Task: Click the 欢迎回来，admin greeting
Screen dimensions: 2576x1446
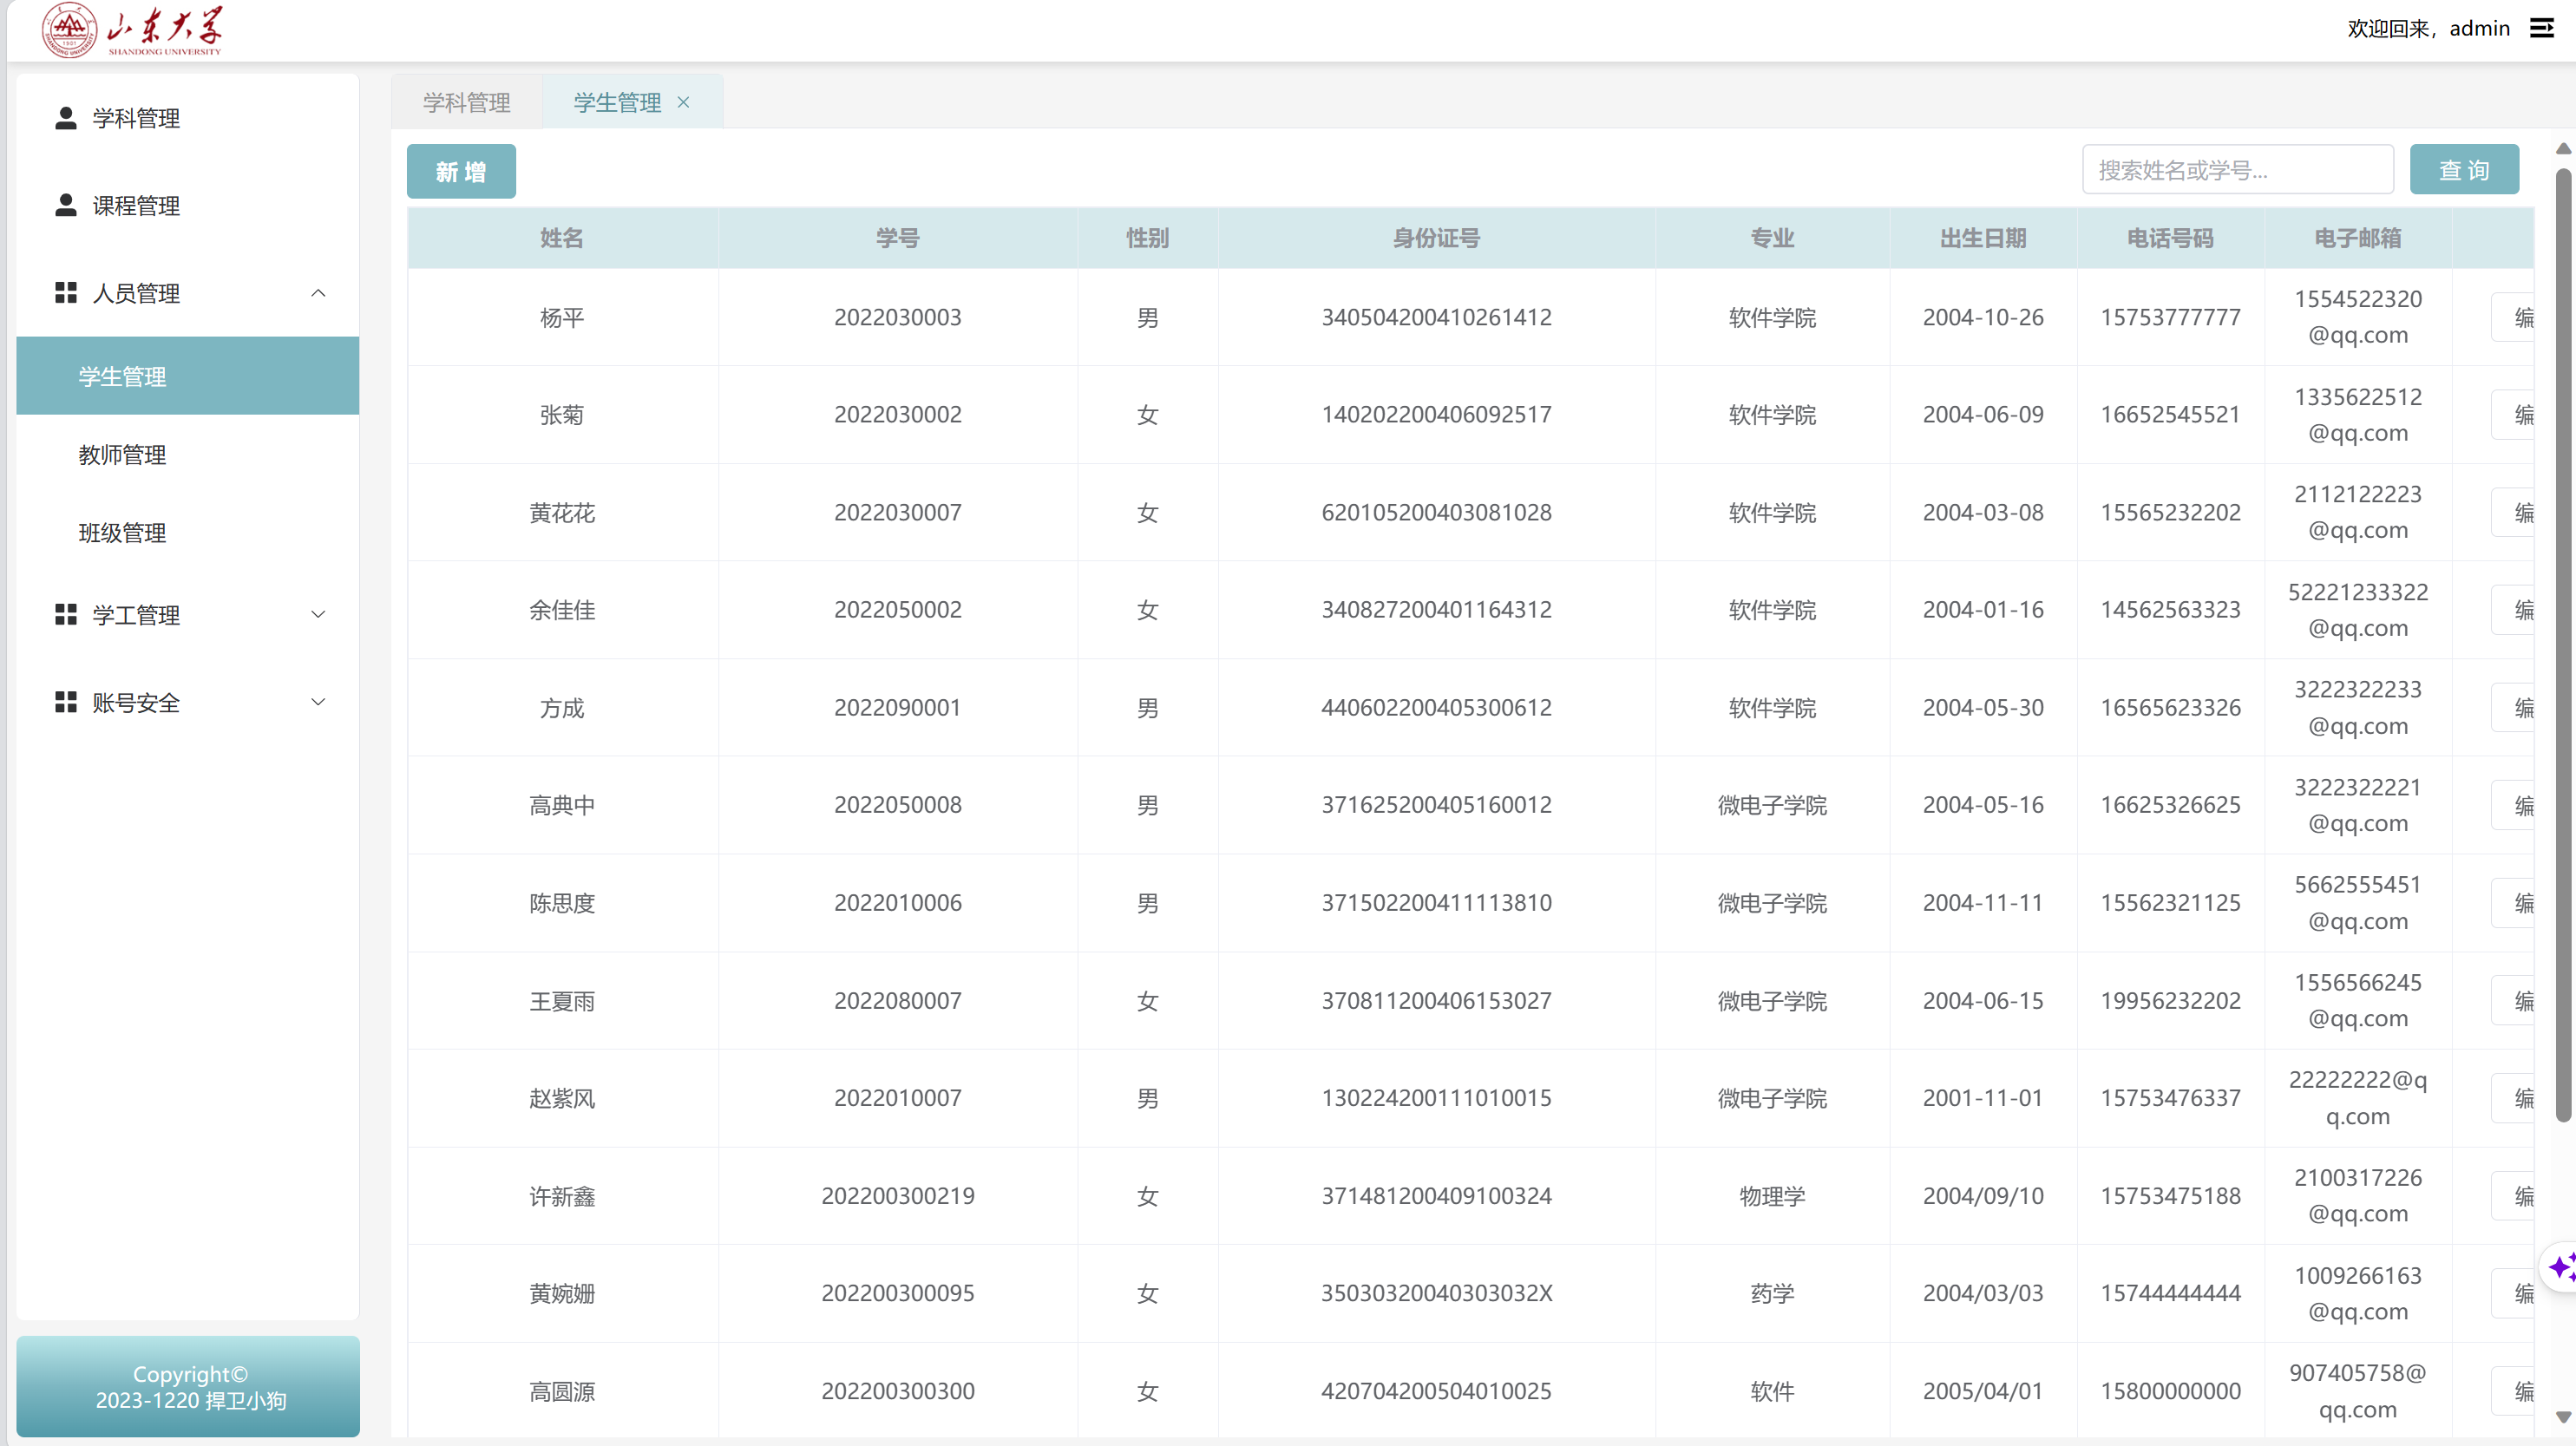Action: 2429,28
